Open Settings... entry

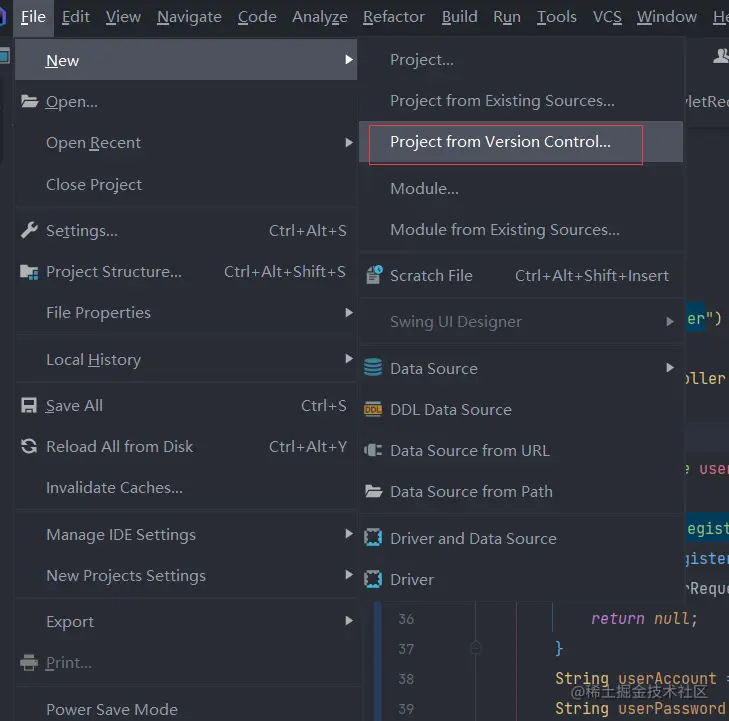point(186,231)
